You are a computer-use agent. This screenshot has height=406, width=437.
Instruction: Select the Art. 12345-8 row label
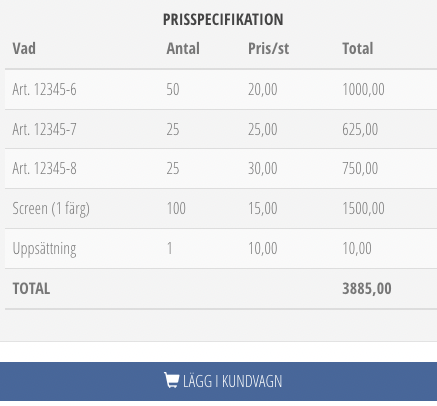tap(44, 168)
